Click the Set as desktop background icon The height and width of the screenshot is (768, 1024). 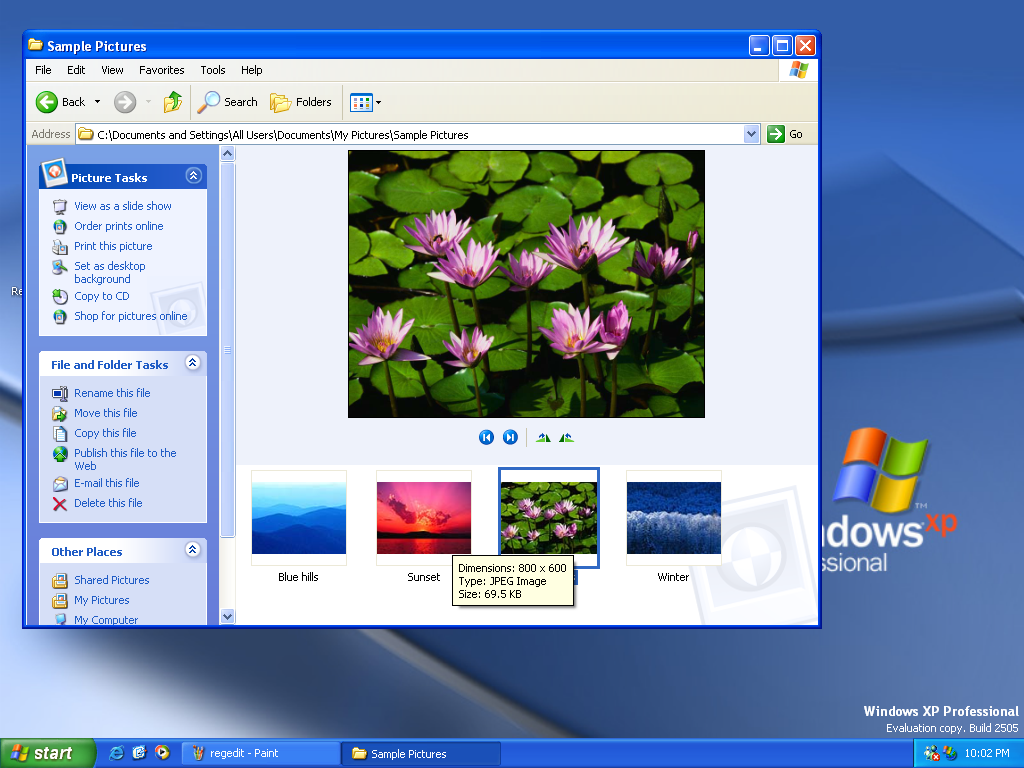60,267
